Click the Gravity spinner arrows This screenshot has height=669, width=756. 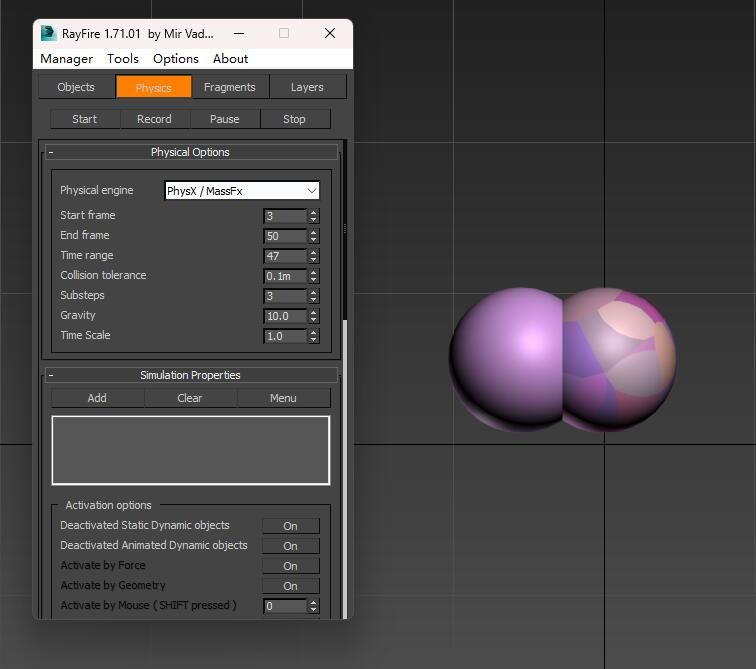click(314, 316)
